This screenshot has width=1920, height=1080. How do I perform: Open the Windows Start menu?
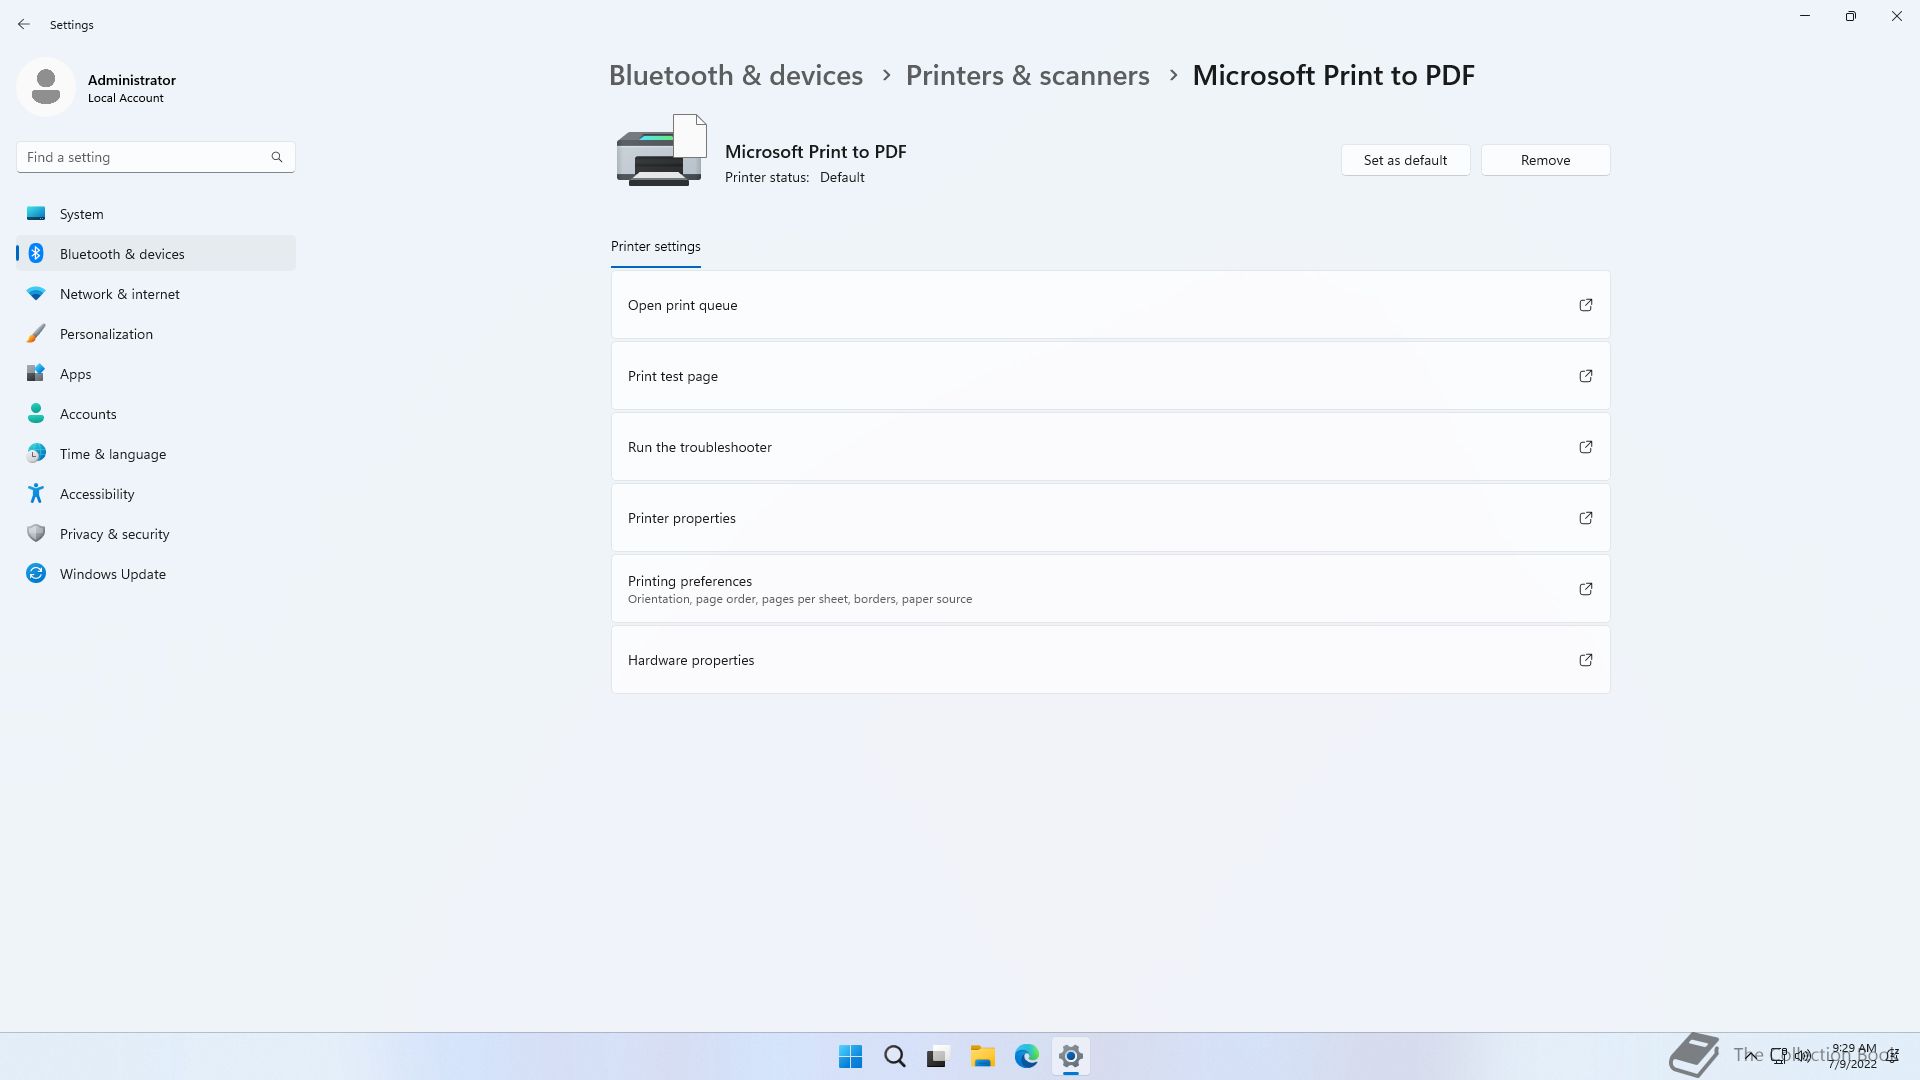(x=850, y=1056)
